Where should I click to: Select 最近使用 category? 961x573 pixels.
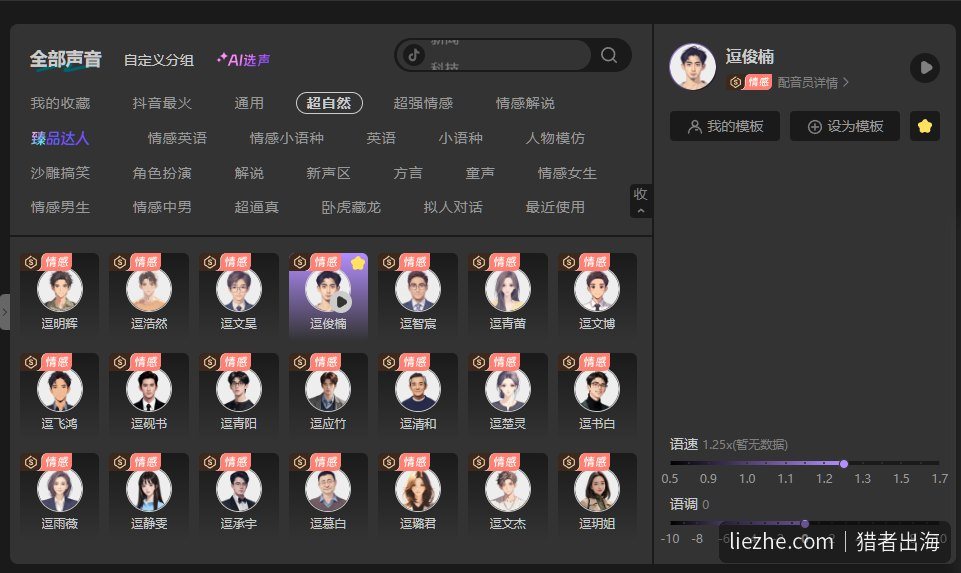555,207
